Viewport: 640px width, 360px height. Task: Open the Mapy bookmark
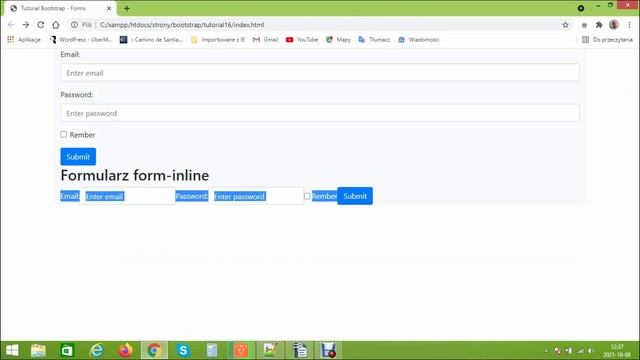[x=338, y=40]
